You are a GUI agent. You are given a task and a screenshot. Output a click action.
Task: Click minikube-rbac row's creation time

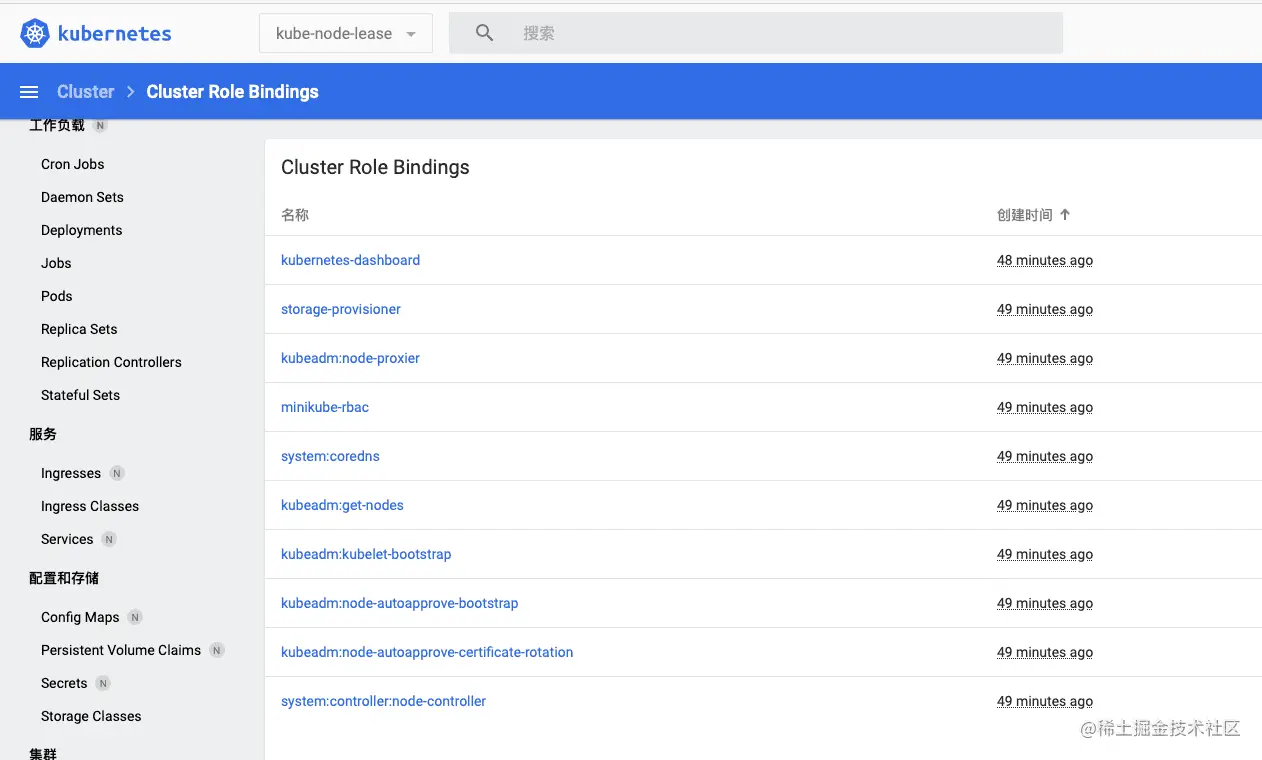(x=1045, y=407)
